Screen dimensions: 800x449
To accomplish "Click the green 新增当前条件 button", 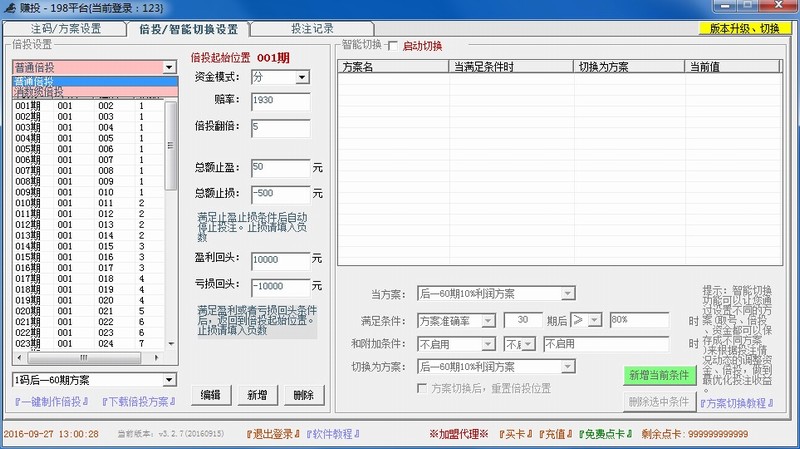I will [658, 376].
